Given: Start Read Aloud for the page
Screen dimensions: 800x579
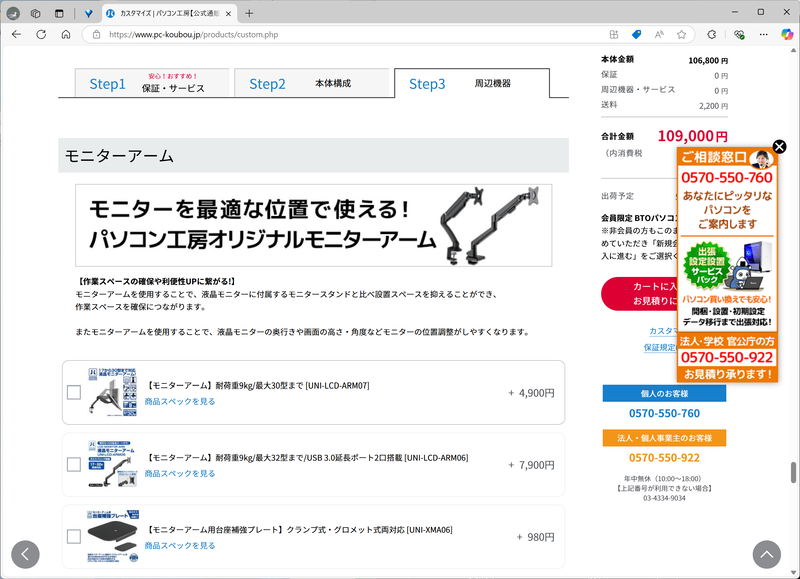Looking at the screenshot, I should (659, 33).
